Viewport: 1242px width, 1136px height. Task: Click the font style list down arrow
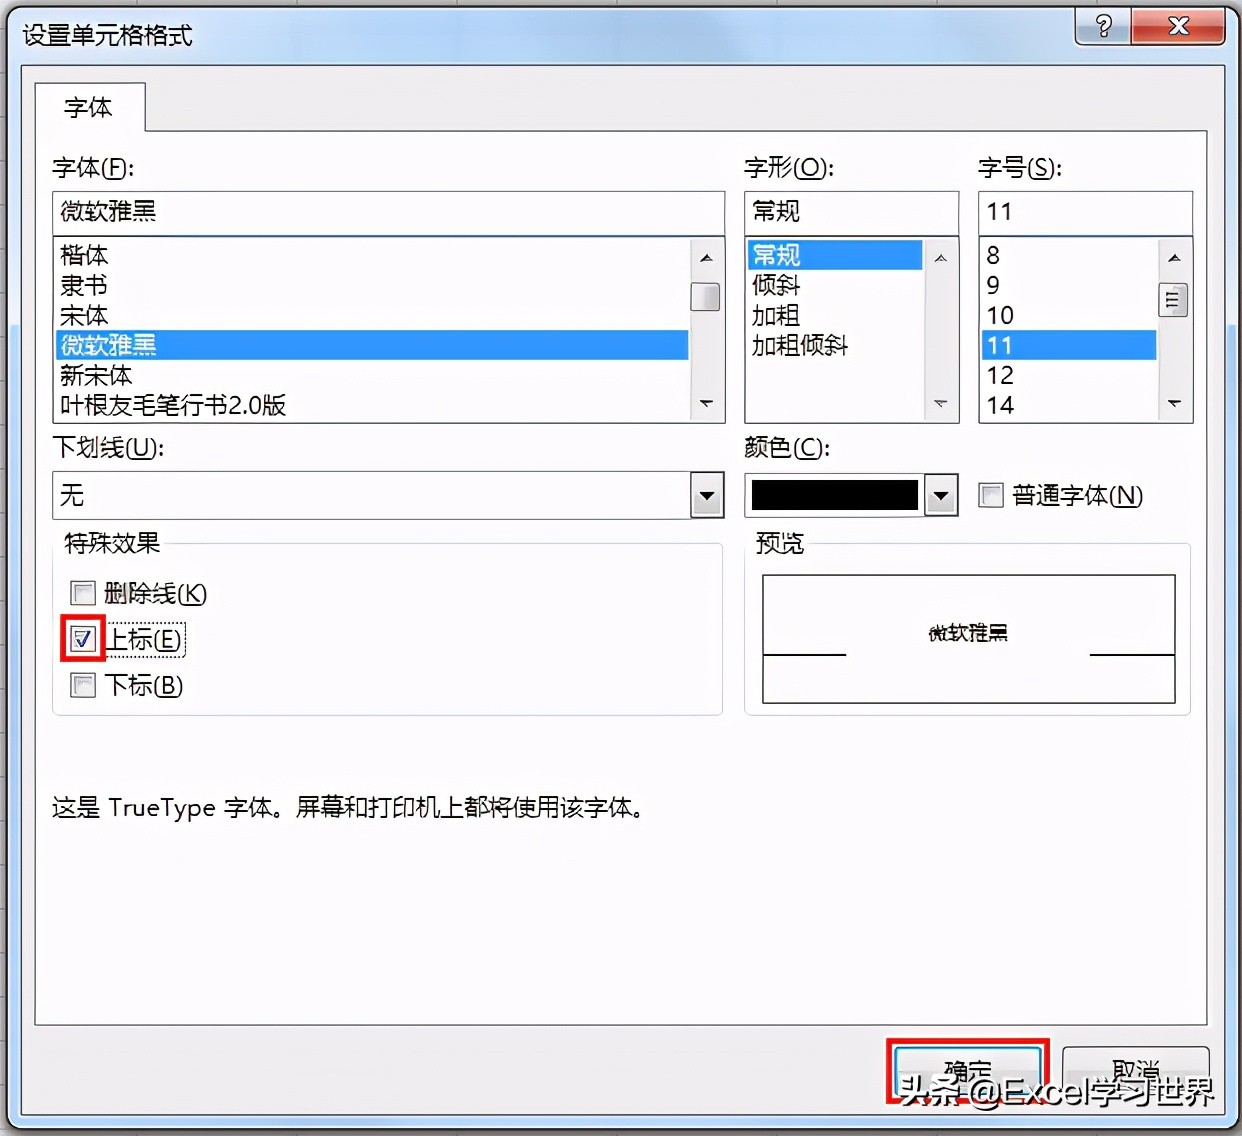(x=940, y=403)
